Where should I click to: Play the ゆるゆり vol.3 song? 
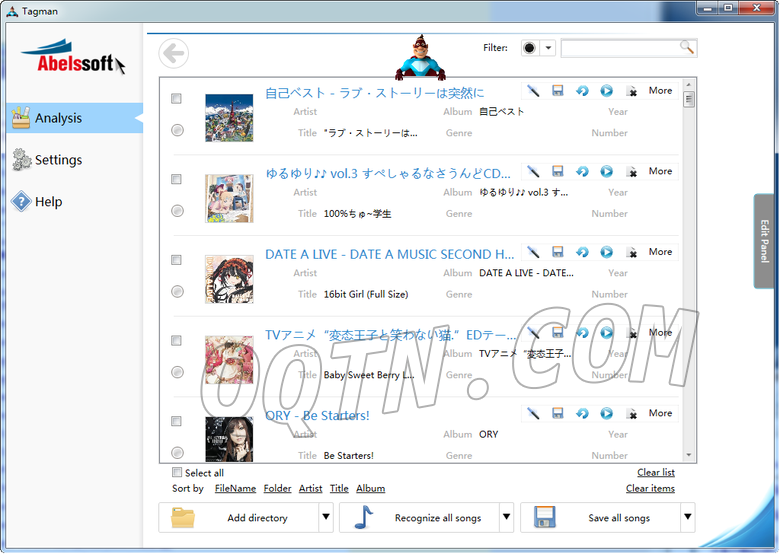click(606, 172)
